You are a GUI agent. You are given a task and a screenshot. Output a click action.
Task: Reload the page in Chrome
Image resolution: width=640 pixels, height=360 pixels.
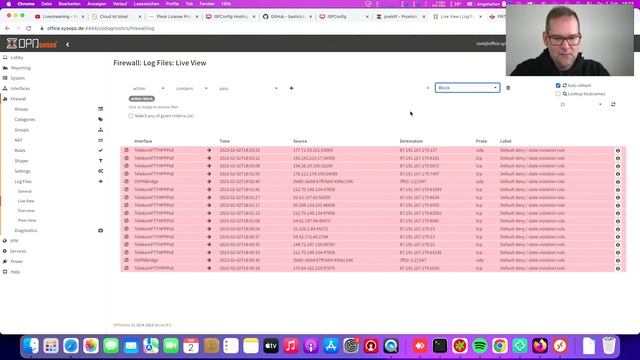point(29,29)
